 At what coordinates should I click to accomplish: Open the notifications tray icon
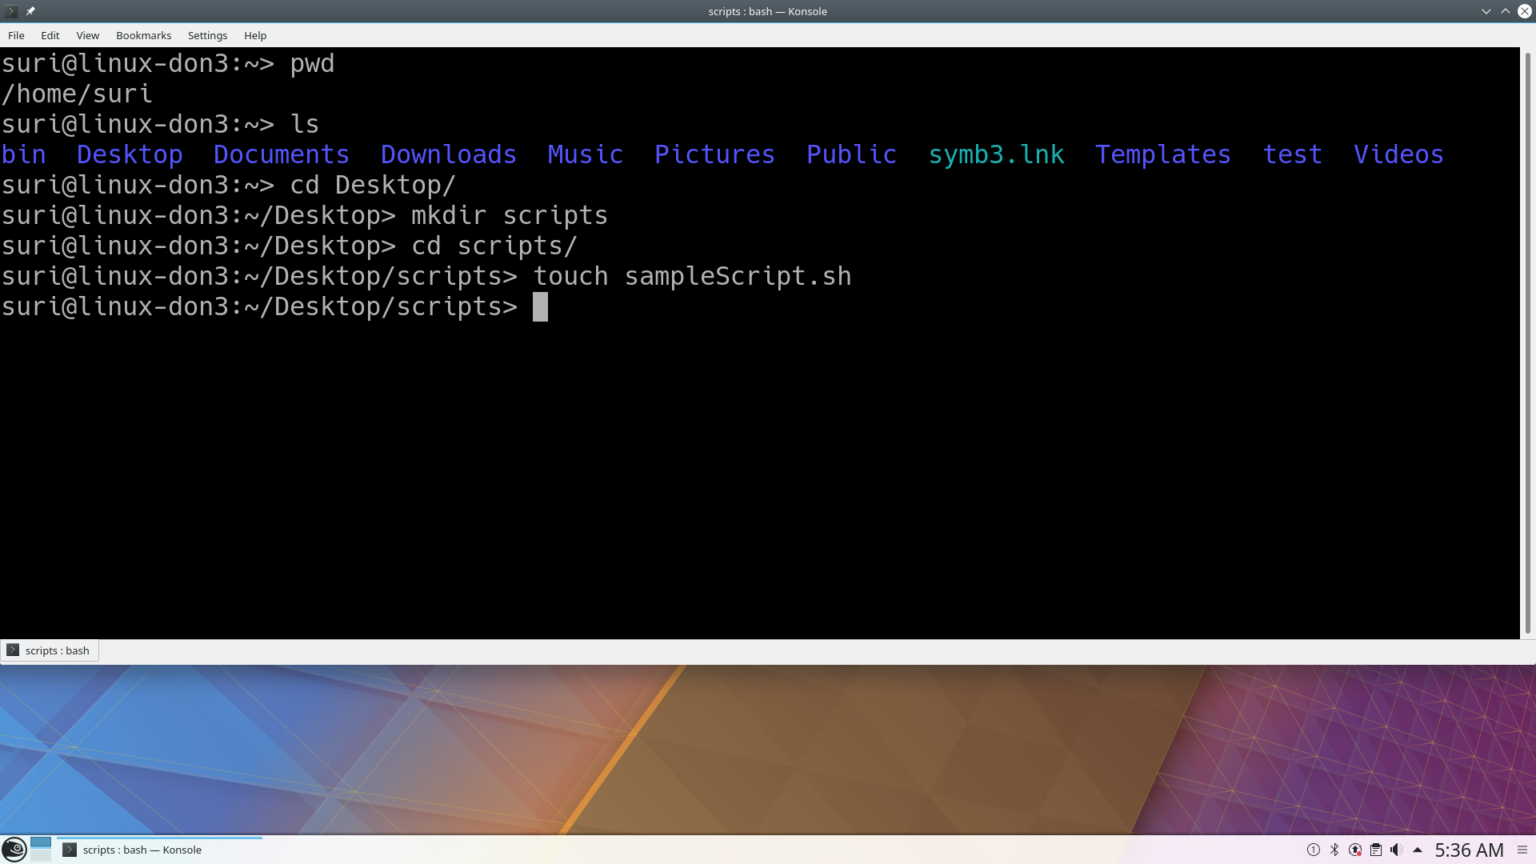(1313, 850)
